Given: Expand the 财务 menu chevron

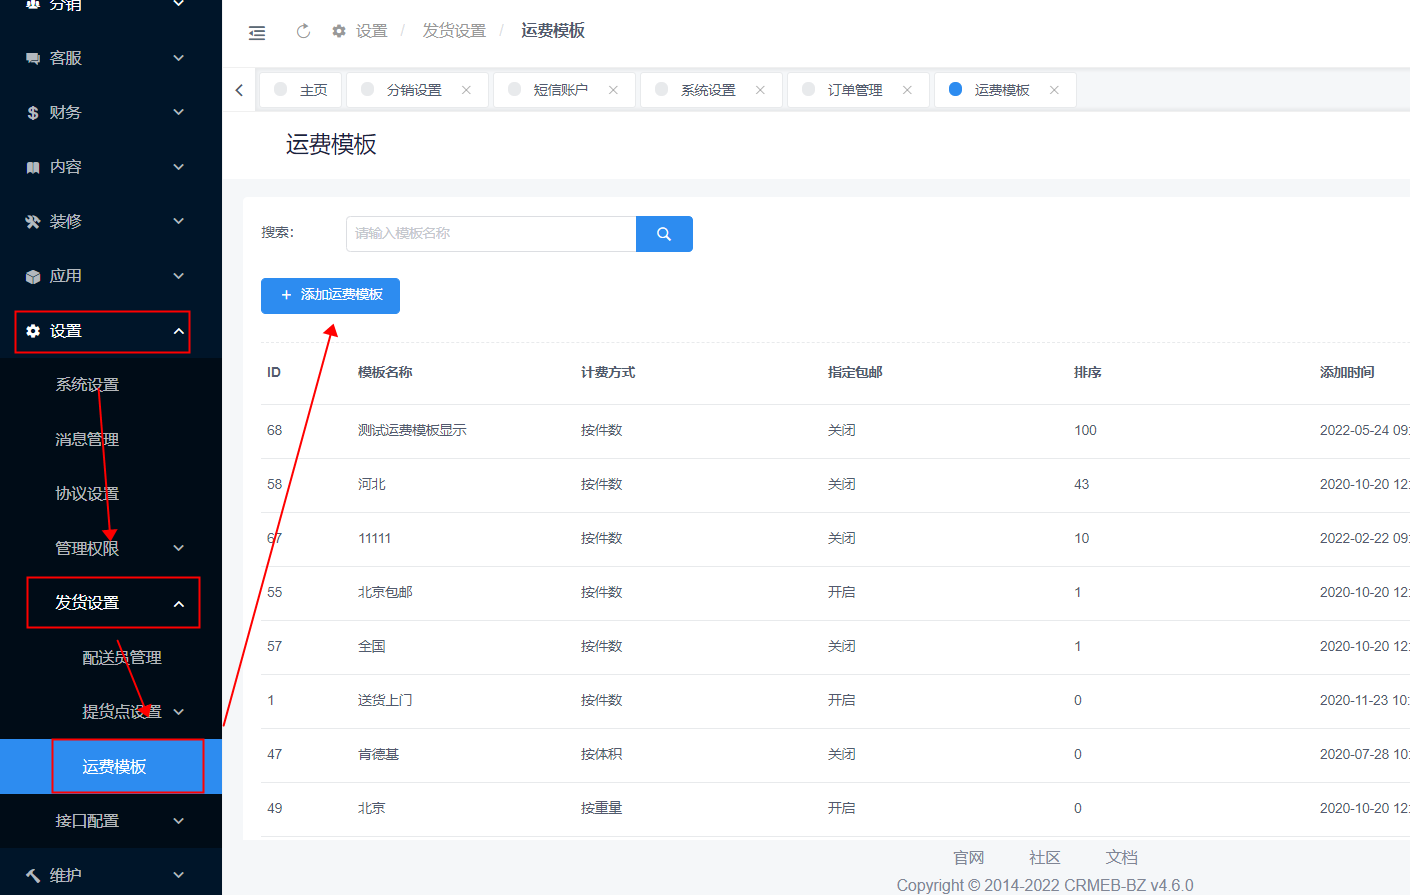Looking at the screenshot, I should click(179, 112).
